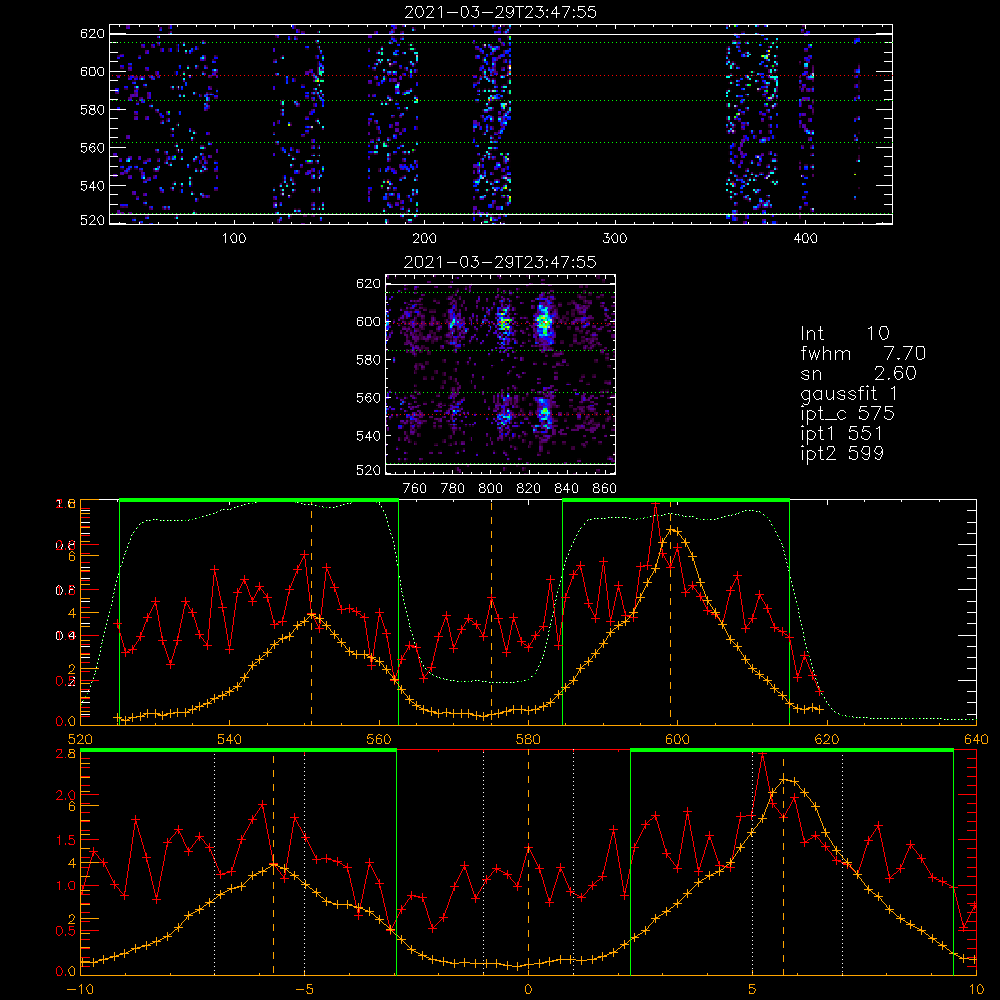This screenshot has width=1000, height=1000.
Task: Click the '760' x-axis label of the zoomed heatmap
Action: coord(415,489)
